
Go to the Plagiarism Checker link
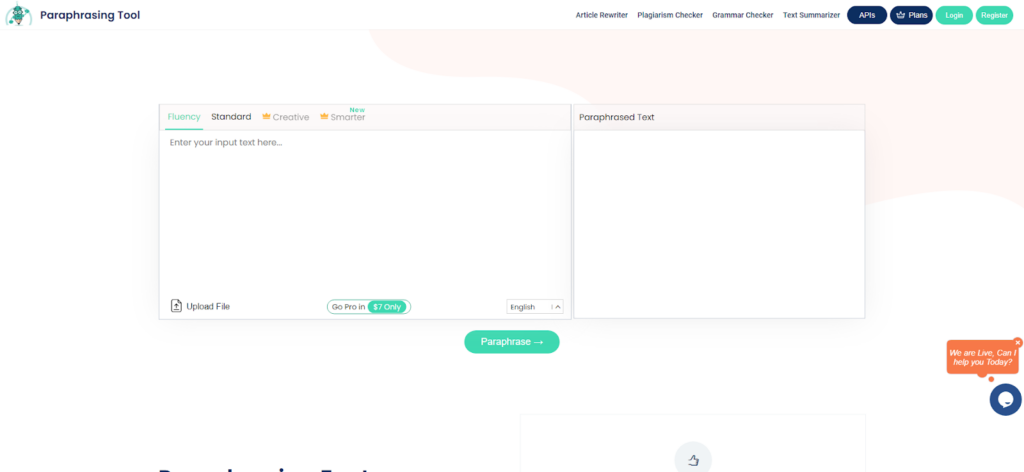[x=670, y=15]
